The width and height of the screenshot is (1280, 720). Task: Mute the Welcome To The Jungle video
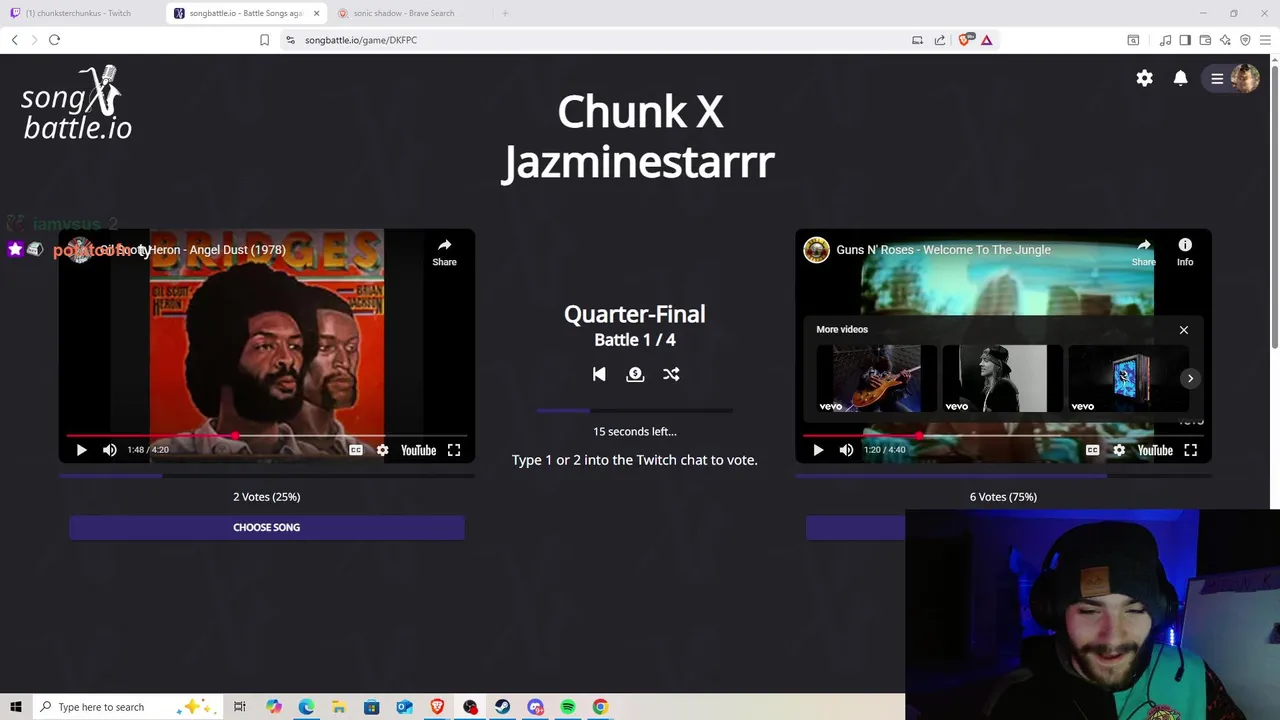coord(846,450)
